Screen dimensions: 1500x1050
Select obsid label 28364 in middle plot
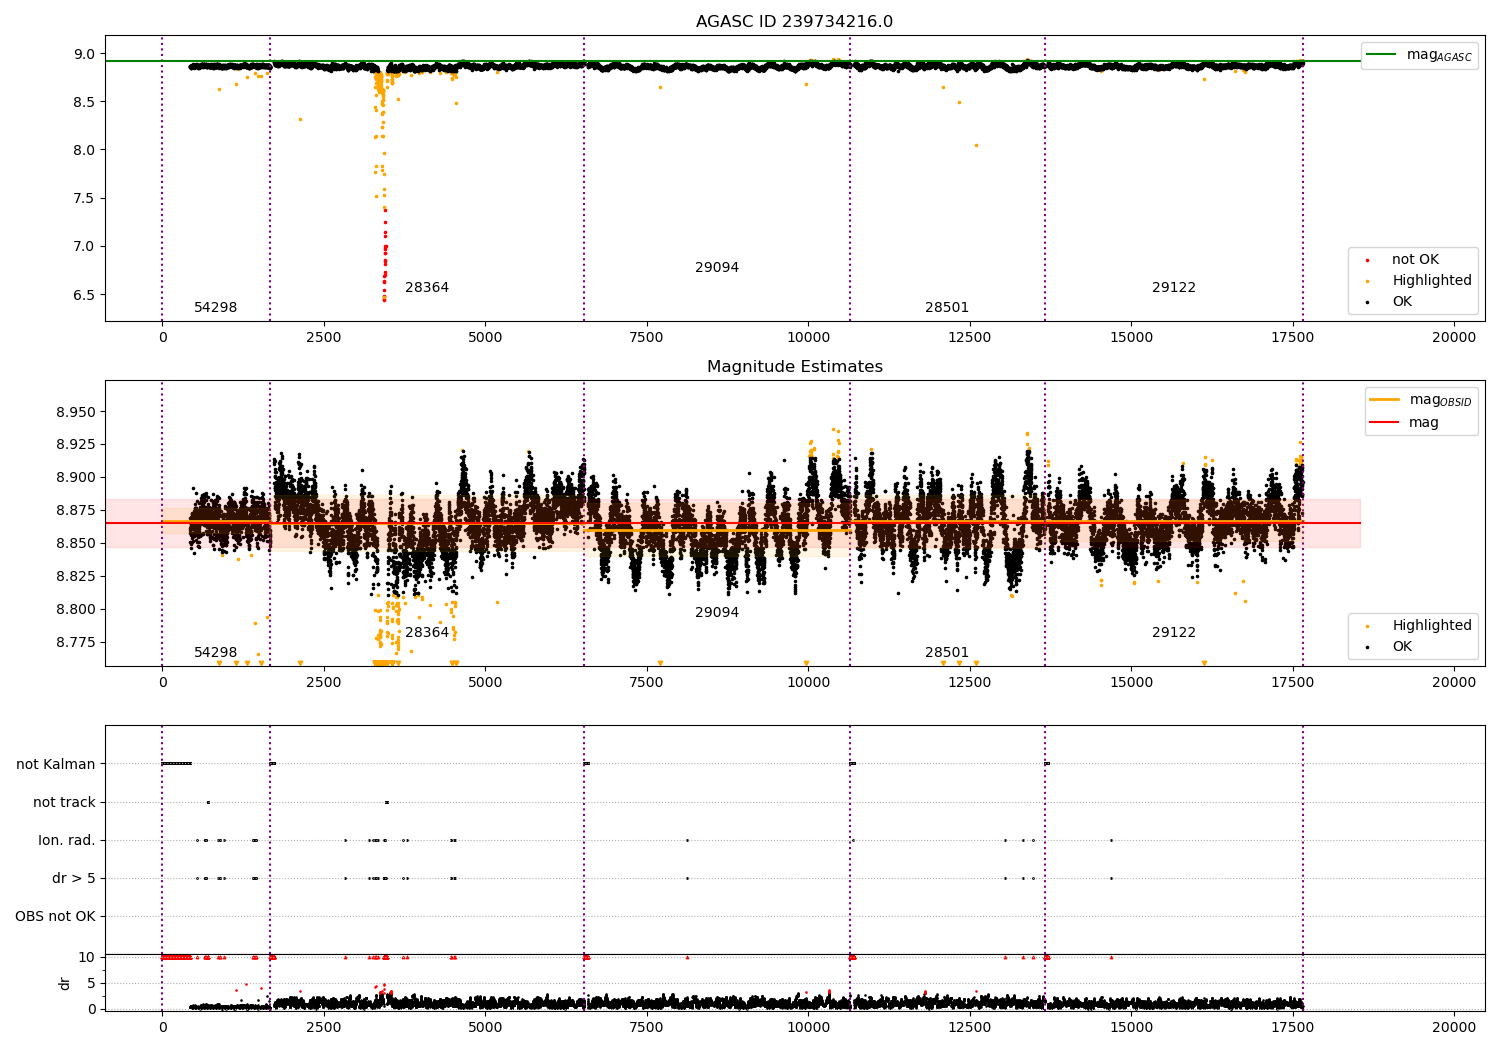tap(427, 633)
